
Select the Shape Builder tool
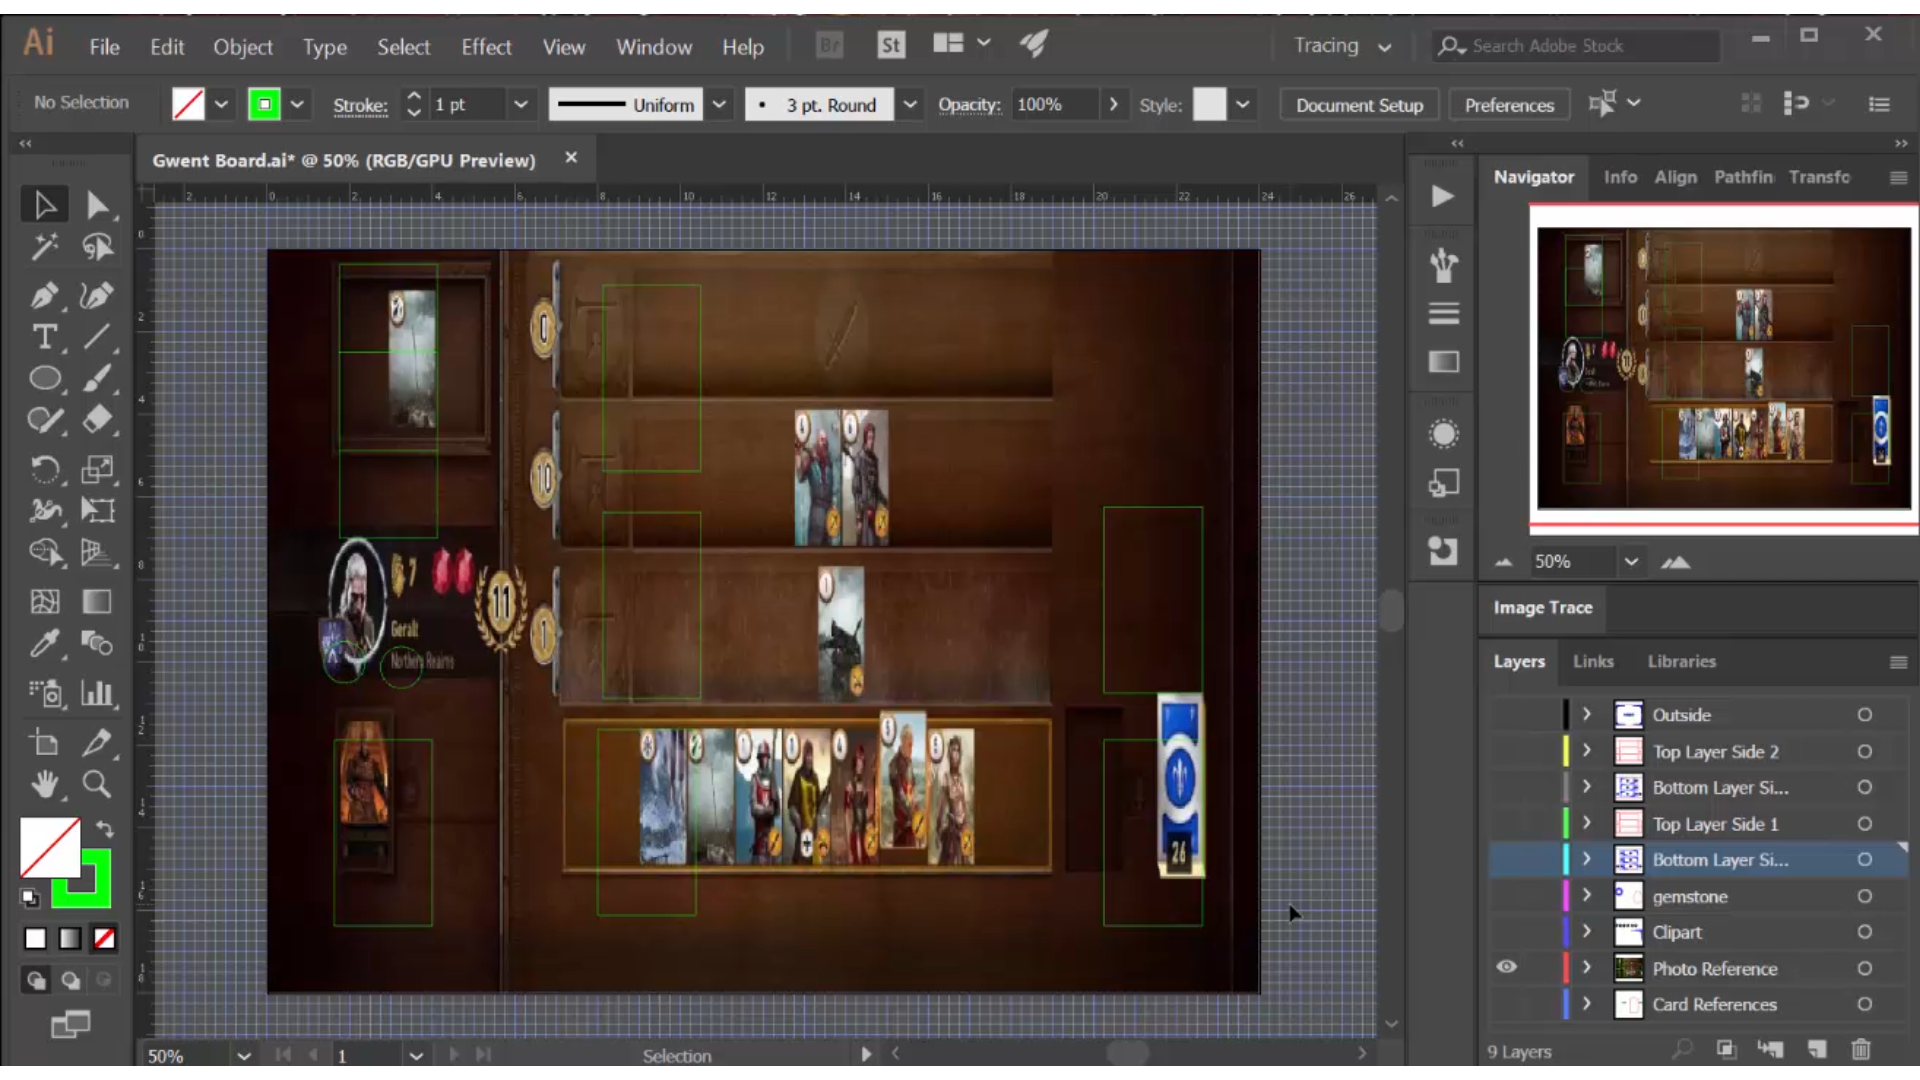pos(44,552)
